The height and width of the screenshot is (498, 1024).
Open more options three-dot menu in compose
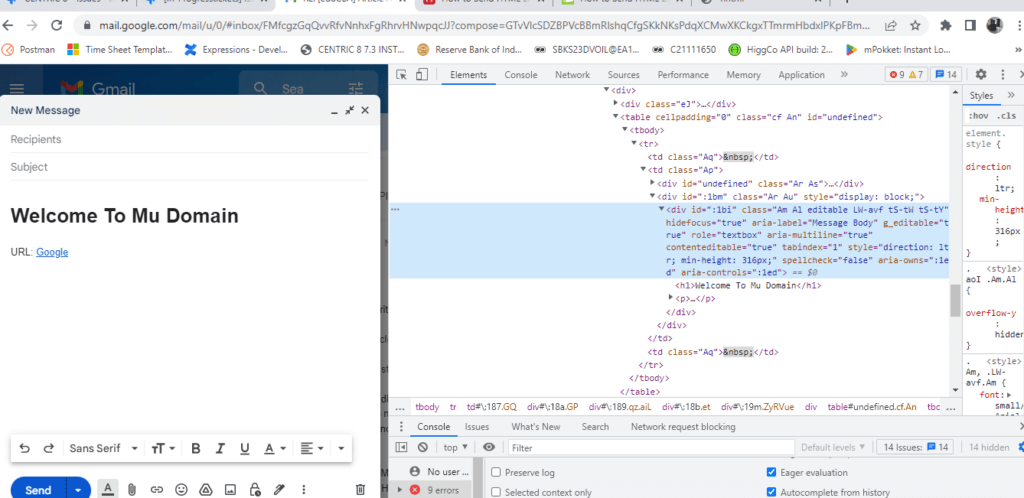pos(304,490)
